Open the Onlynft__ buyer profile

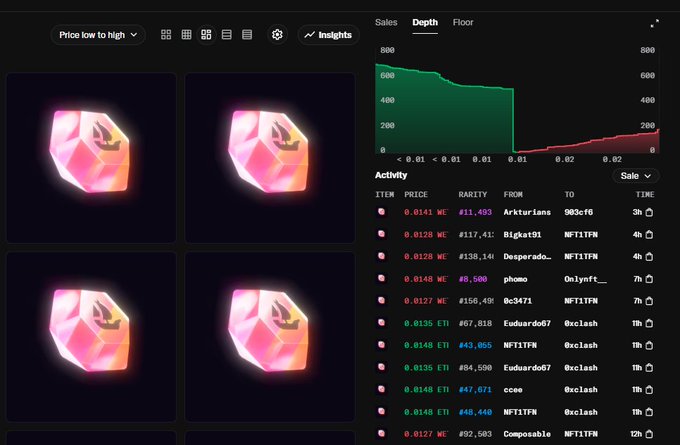click(x=585, y=279)
